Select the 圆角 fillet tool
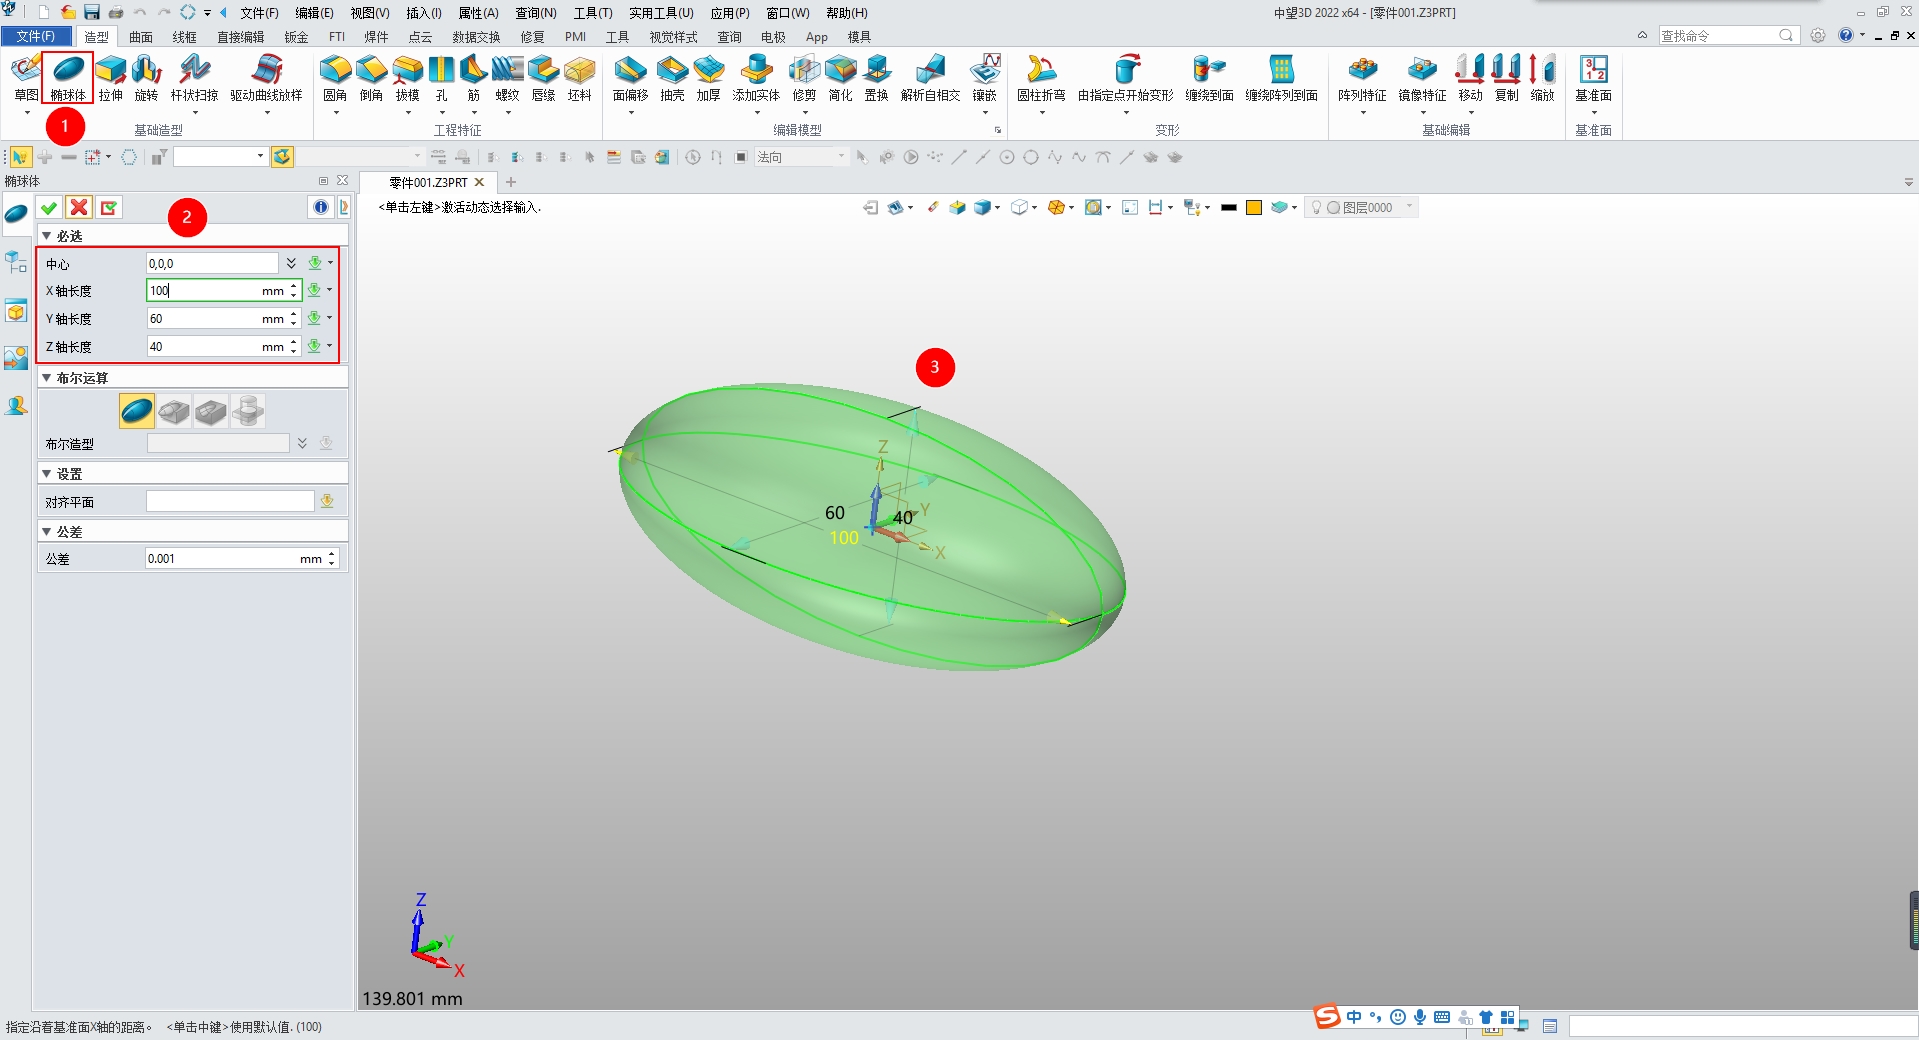 click(335, 78)
